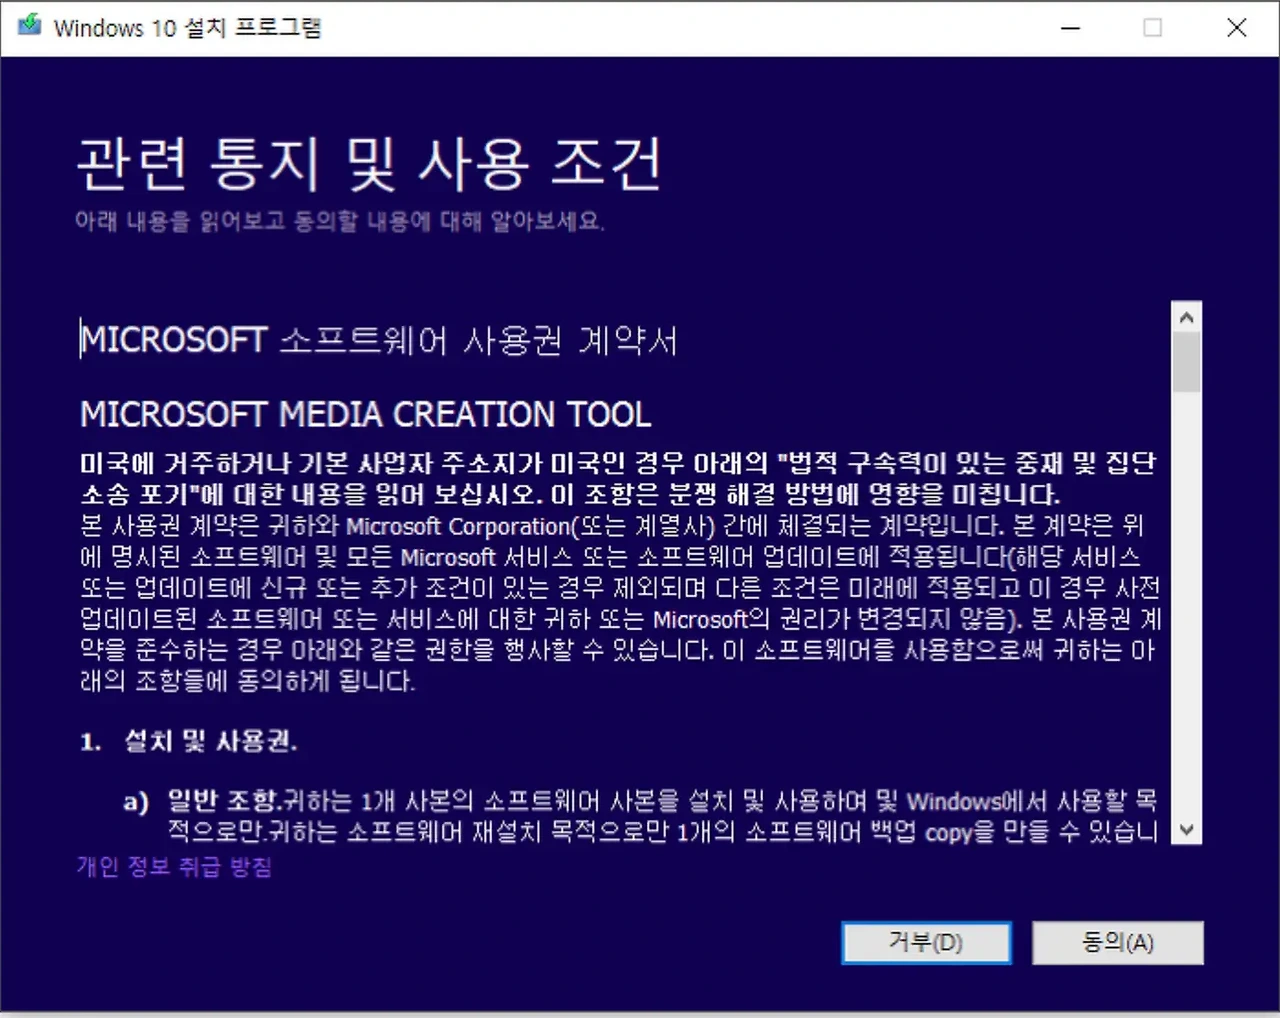This screenshot has height=1018, width=1280.
Task: Click the MICROSOFT MEDIA CREATION TOOL heading
Action: [x=364, y=414]
